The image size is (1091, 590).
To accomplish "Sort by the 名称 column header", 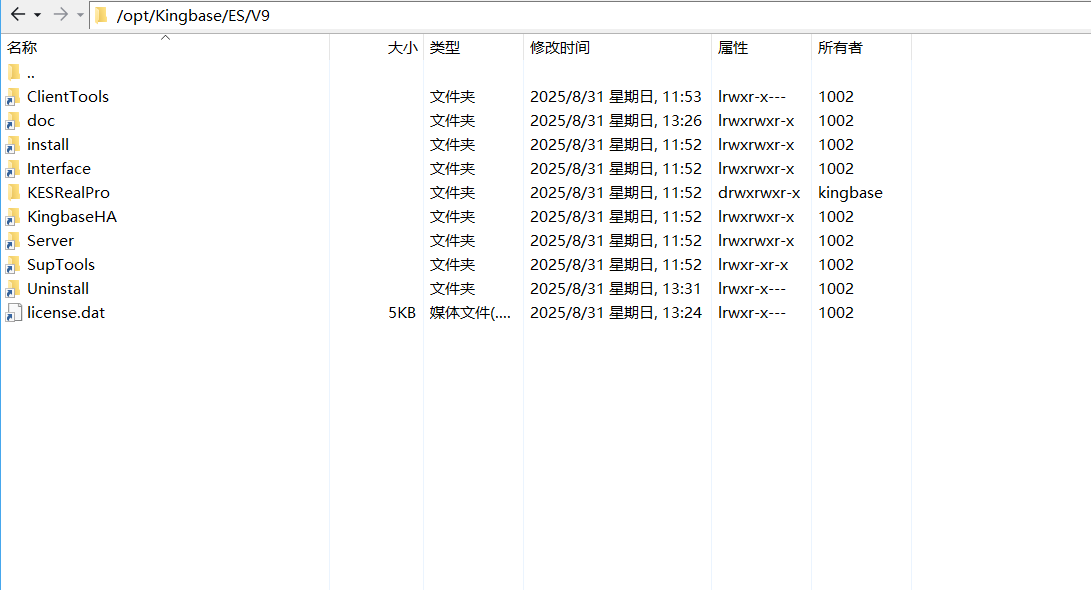I will (x=167, y=47).
